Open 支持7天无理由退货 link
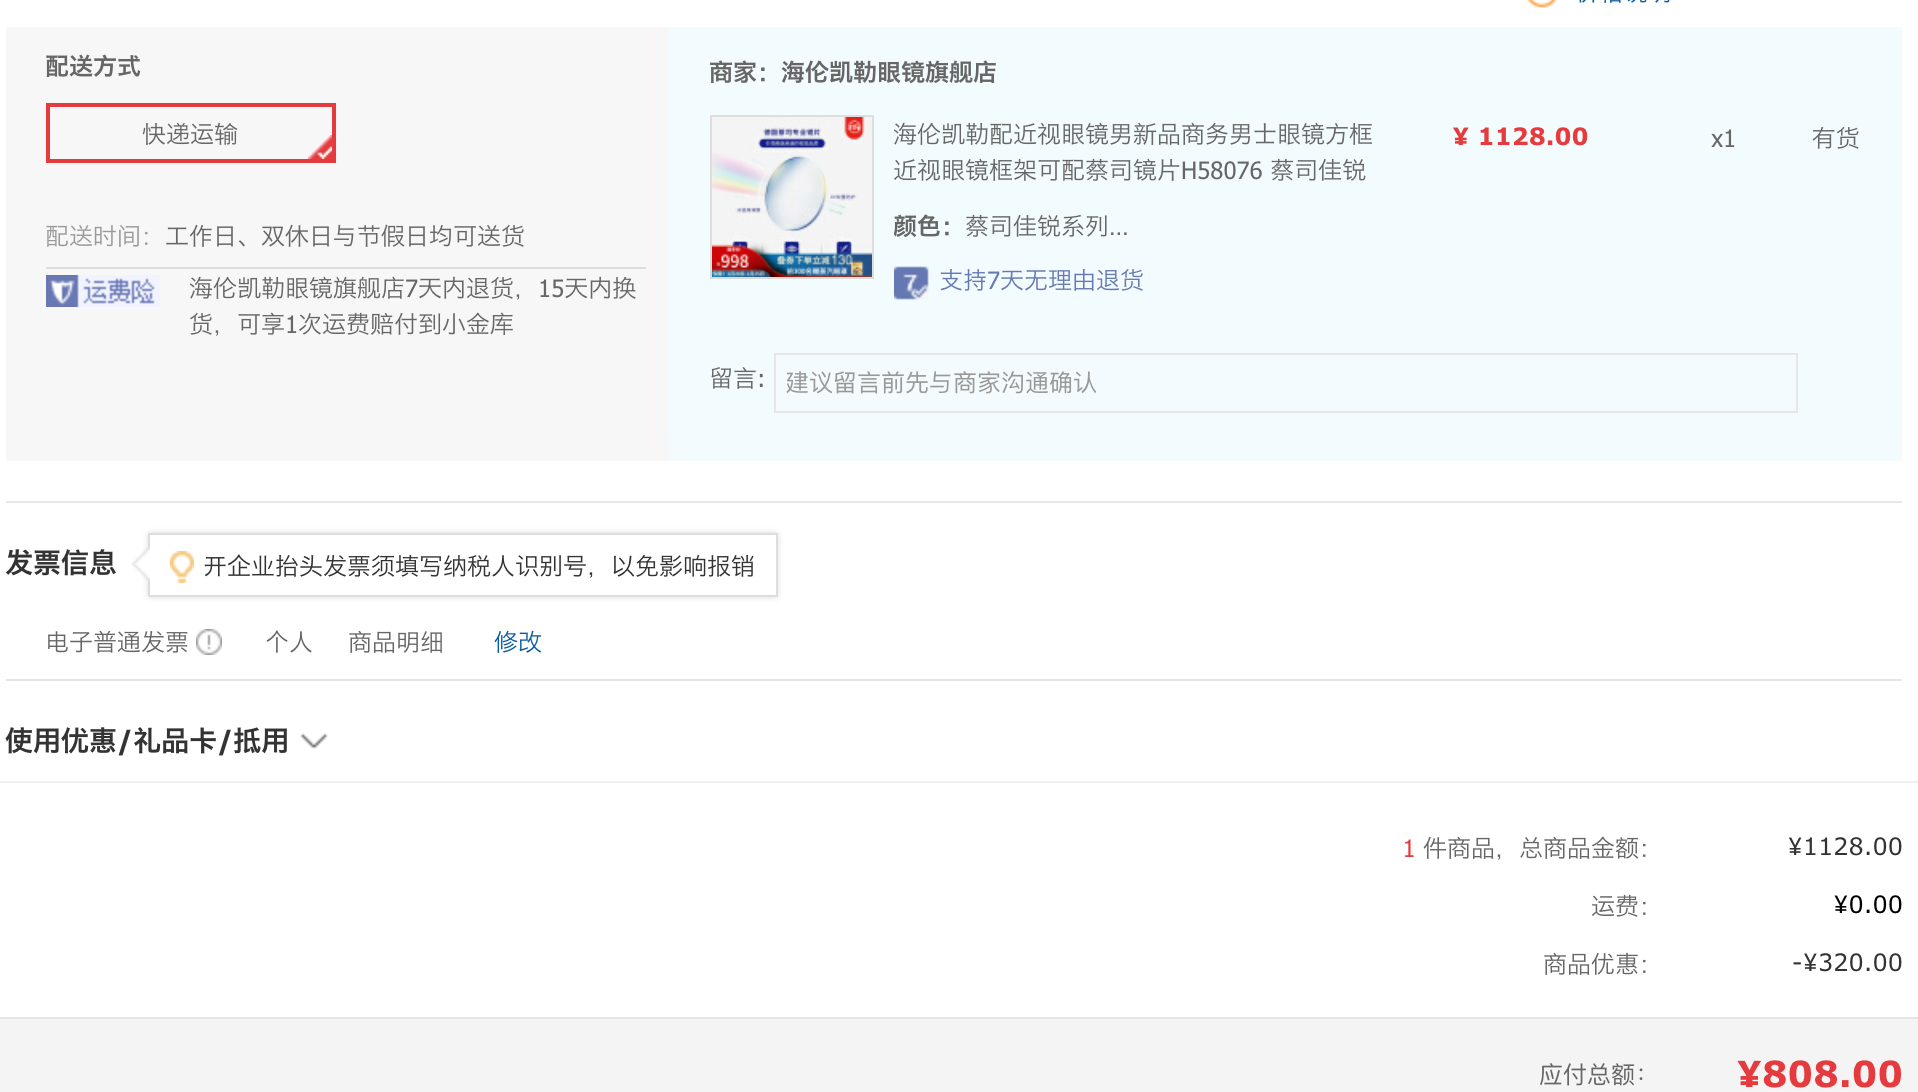Image resolution: width=1918 pixels, height=1092 pixels. coord(1041,281)
